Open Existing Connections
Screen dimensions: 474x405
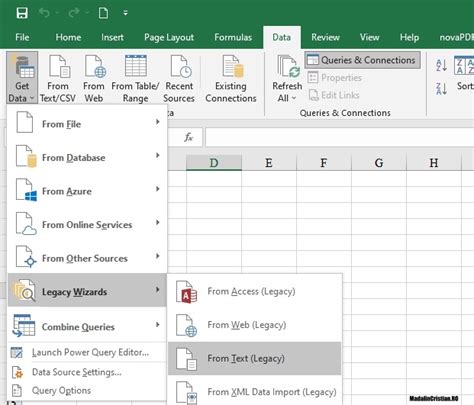click(x=231, y=78)
